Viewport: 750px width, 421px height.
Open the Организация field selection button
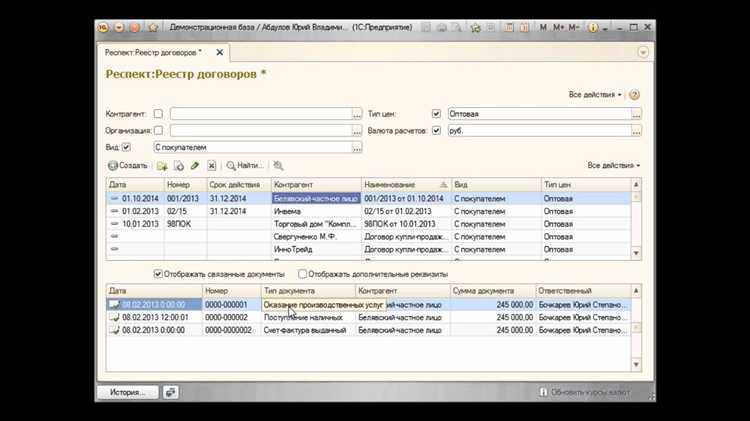[x=357, y=130]
